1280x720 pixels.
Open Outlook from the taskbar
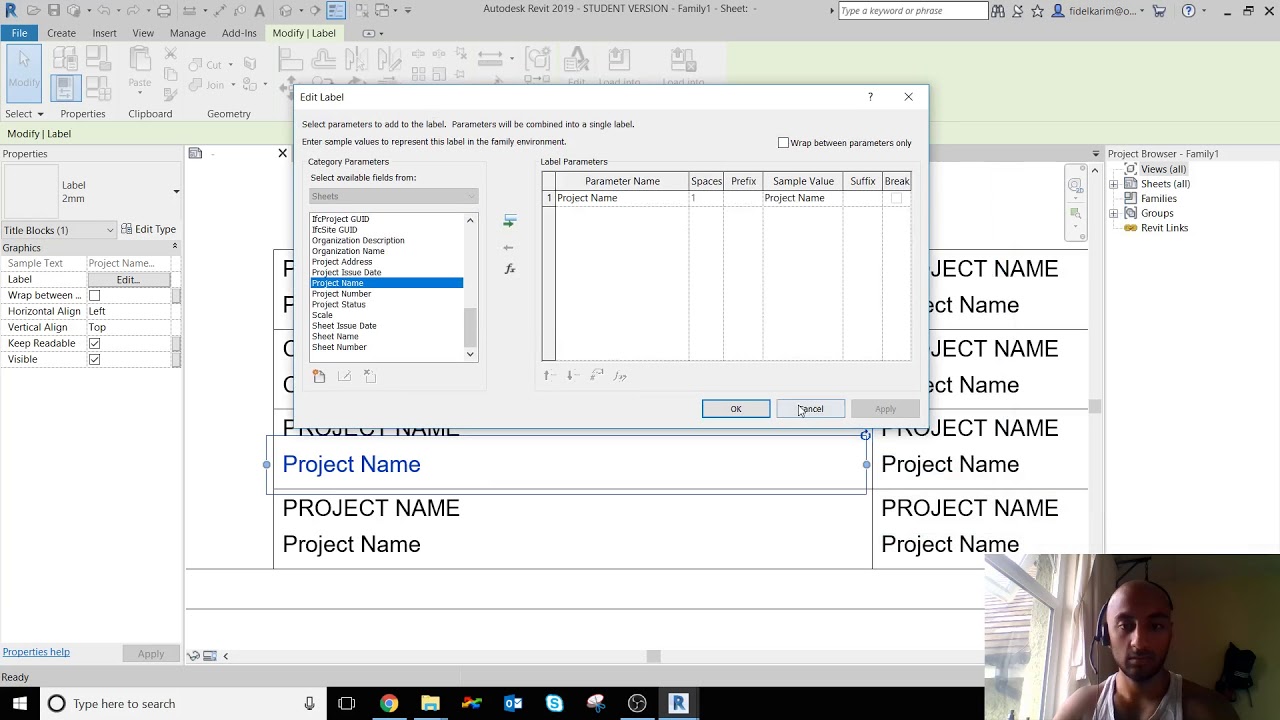click(513, 703)
